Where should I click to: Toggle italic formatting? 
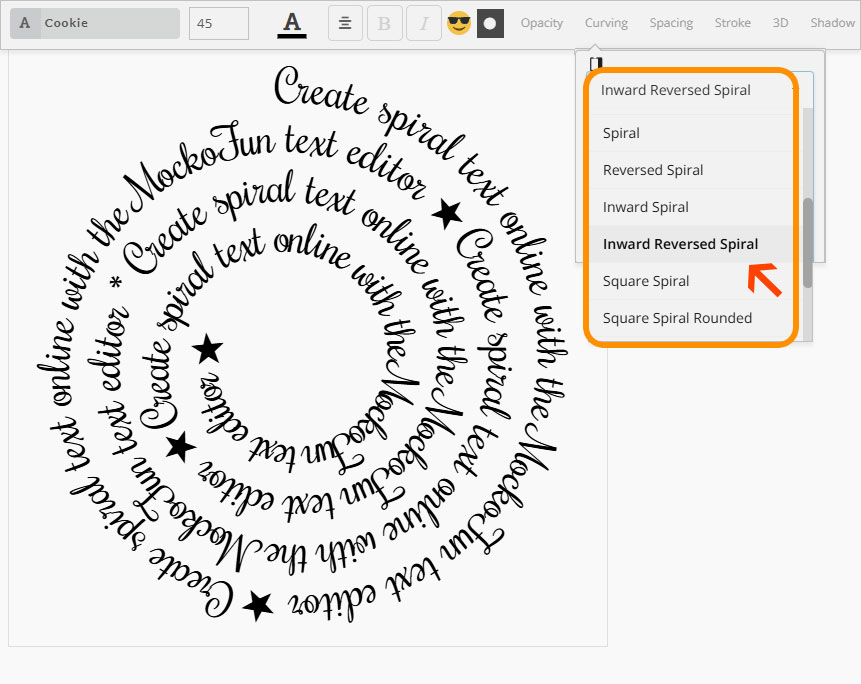[x=422, y=23]
